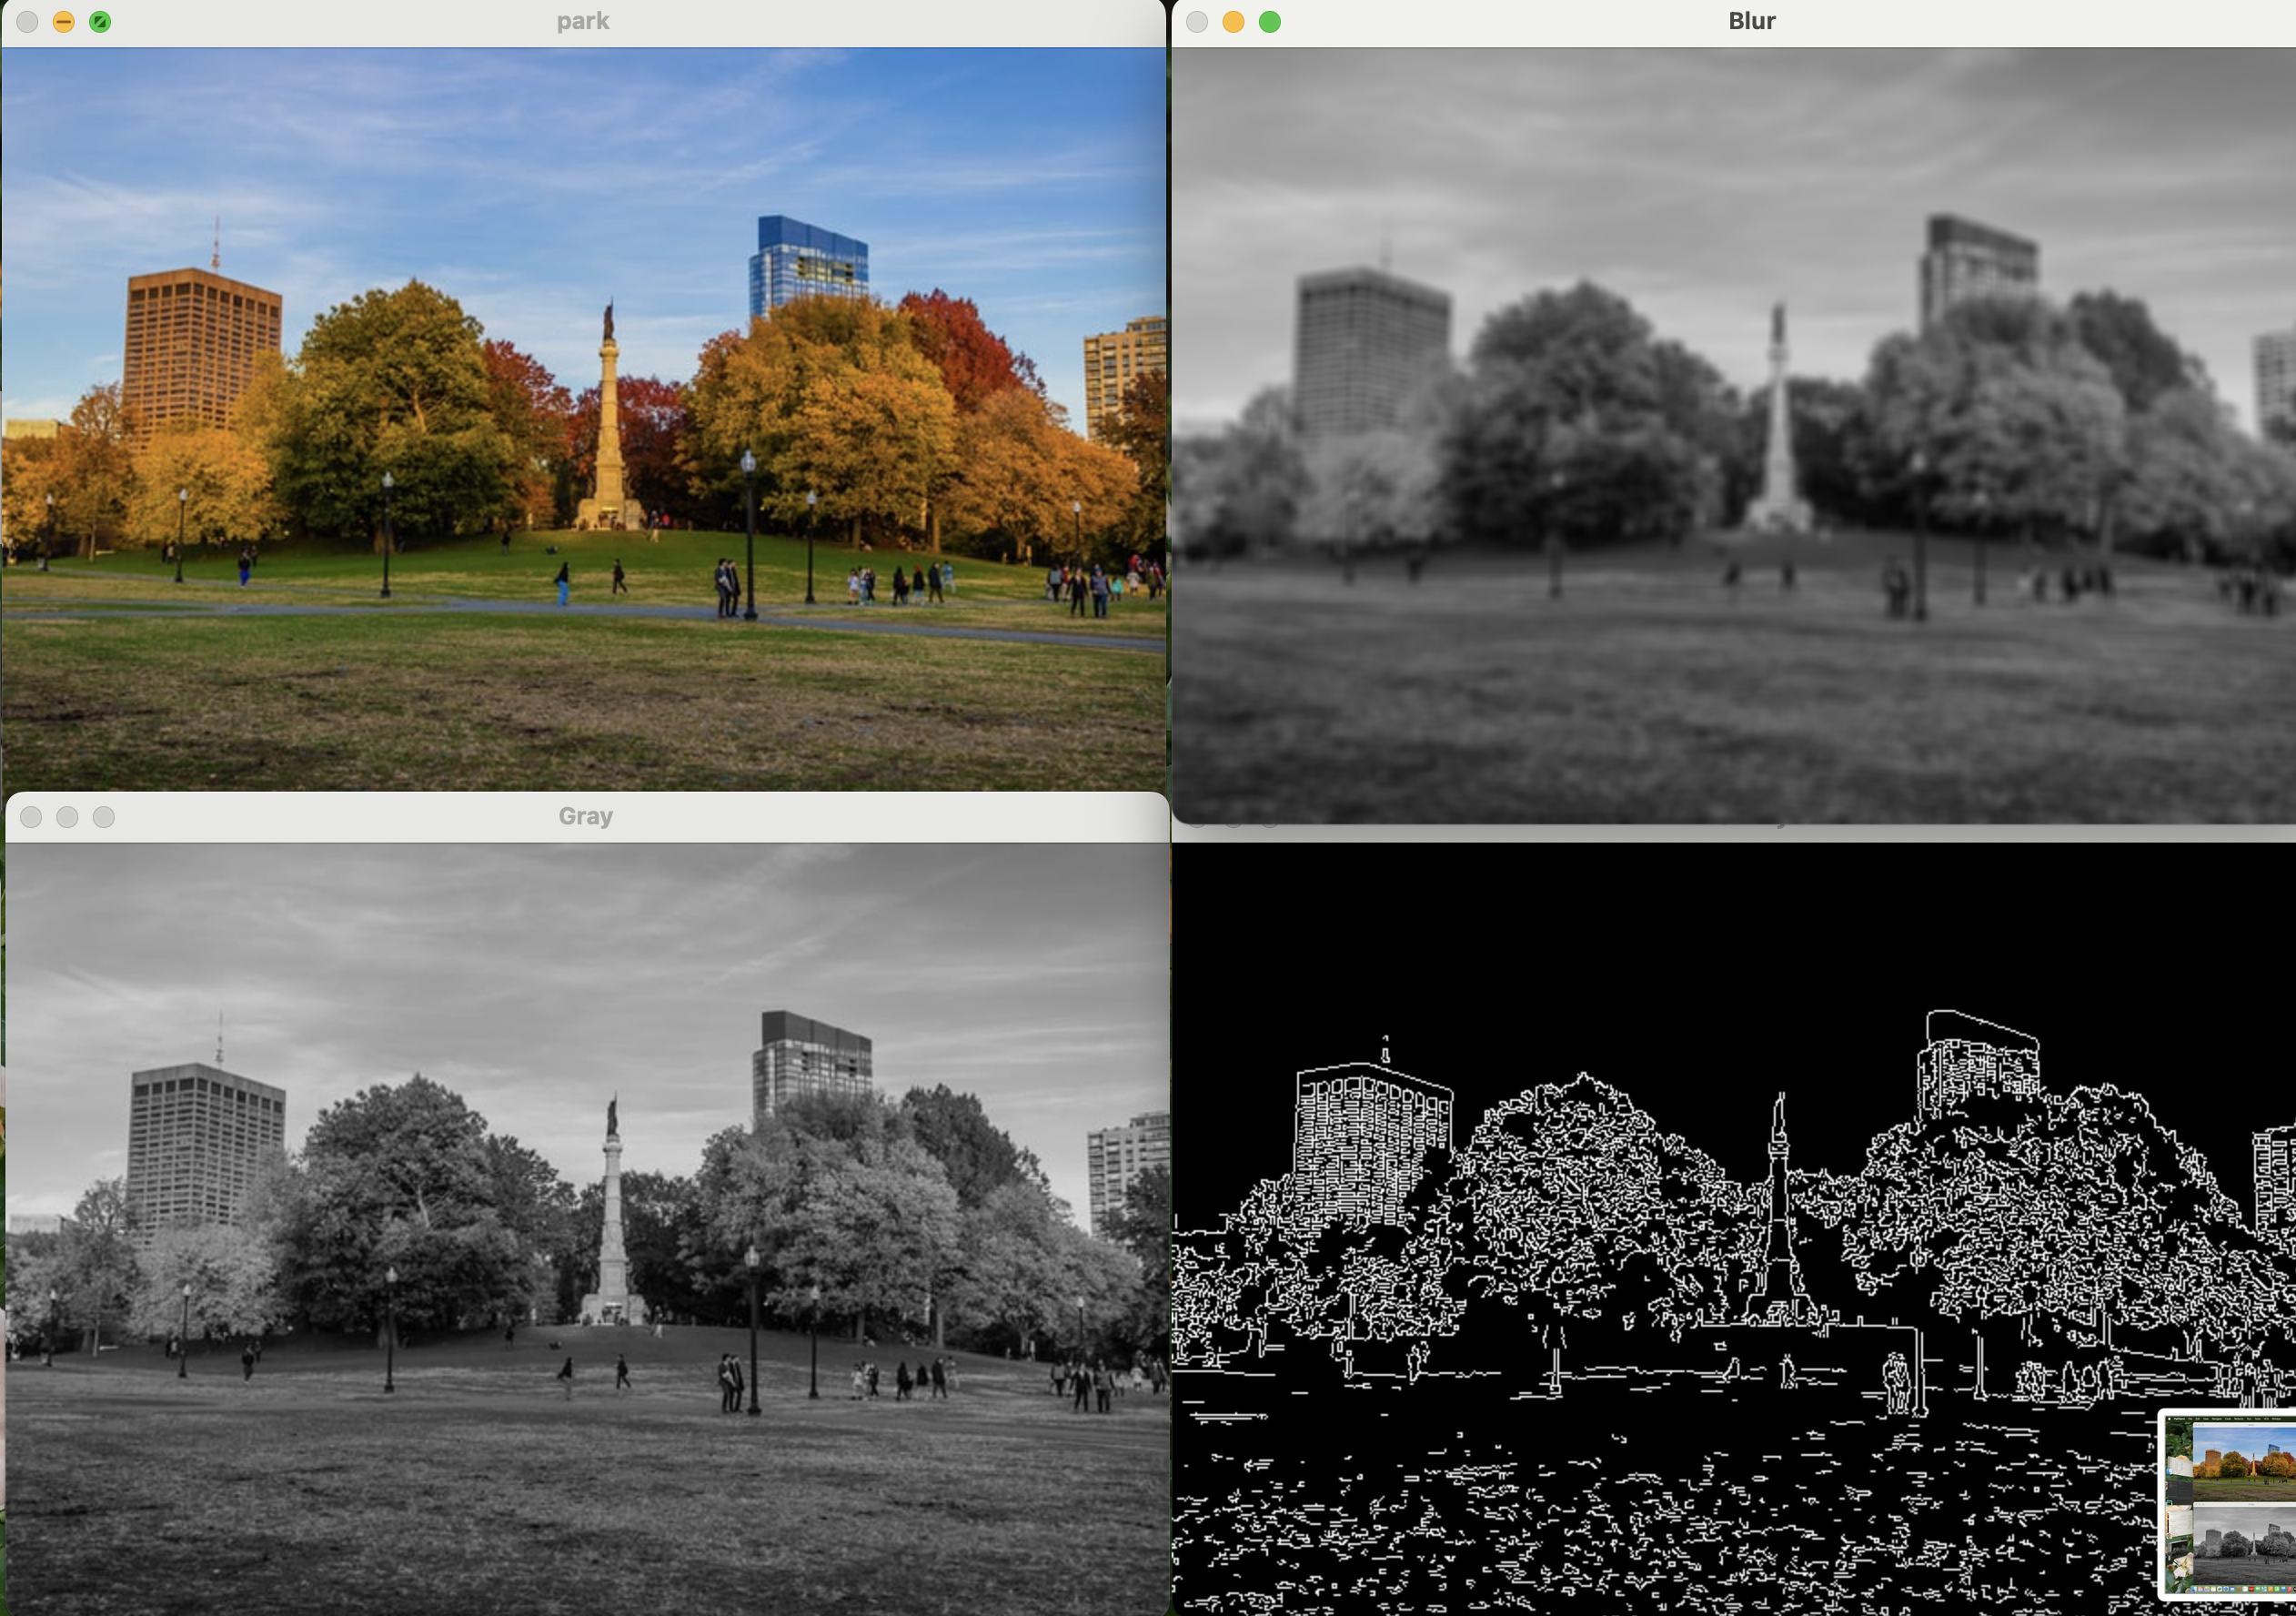Screen dimensions: 2296x1616
Task: Minimize the Blur window
Action: pos(1233,22)
